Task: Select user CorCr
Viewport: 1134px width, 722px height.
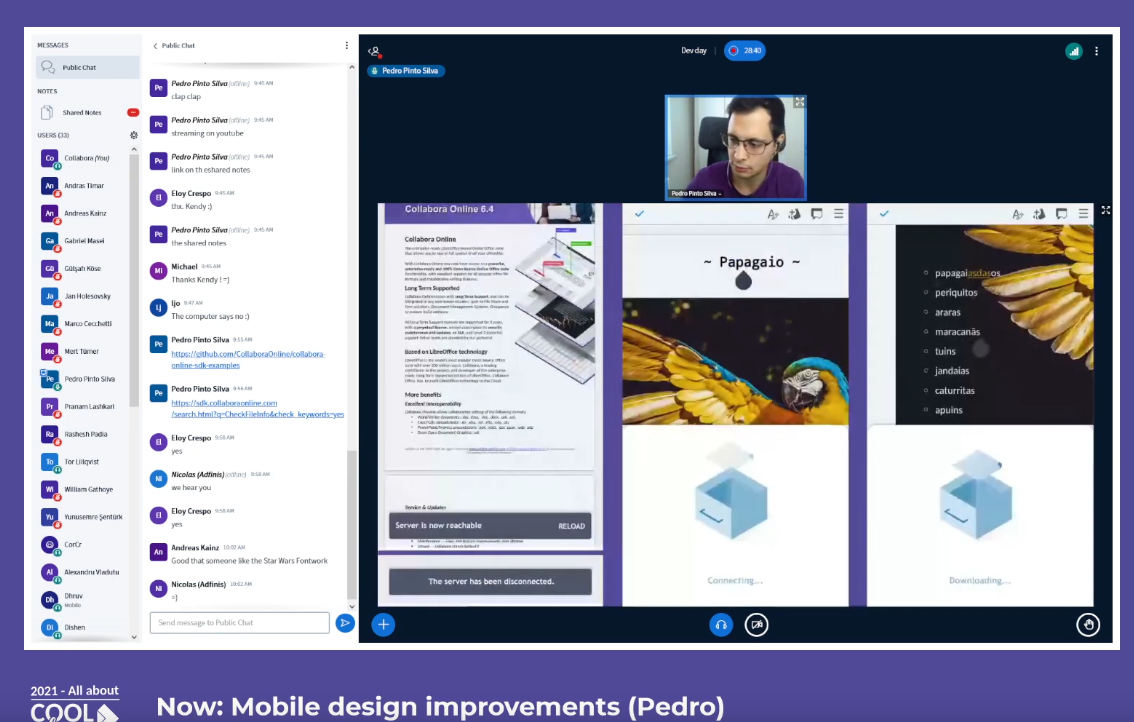Action: click(x=83, y=544)
